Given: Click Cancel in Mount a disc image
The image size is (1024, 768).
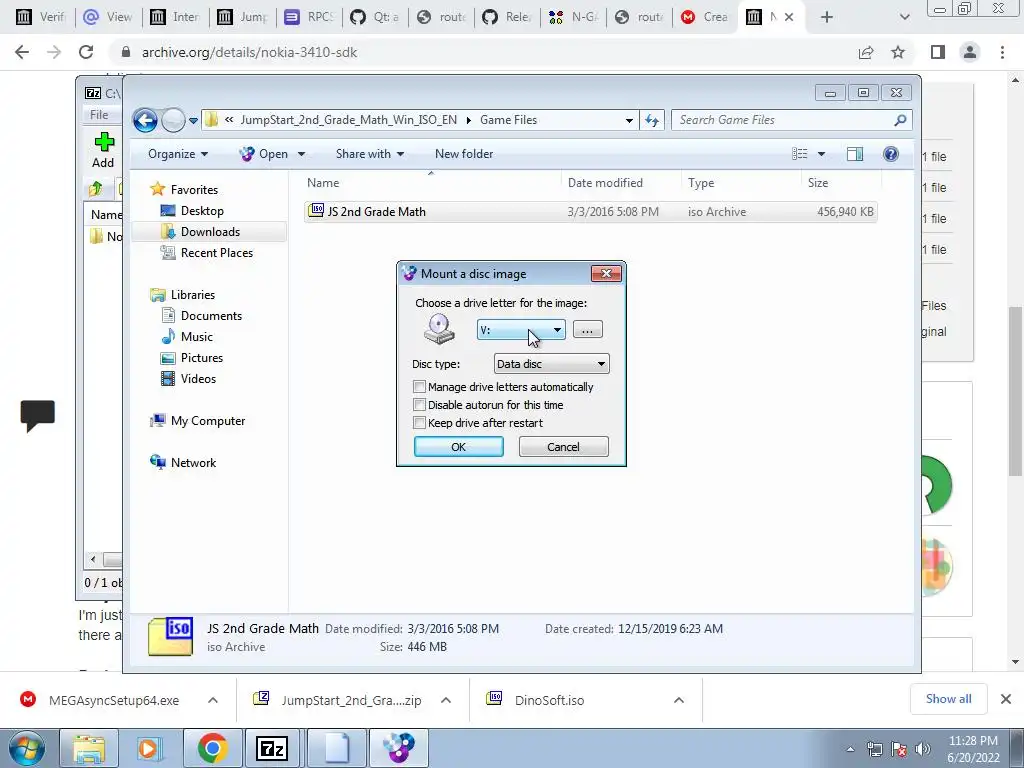Looking at the screenshot, I should tap(563, 447).
